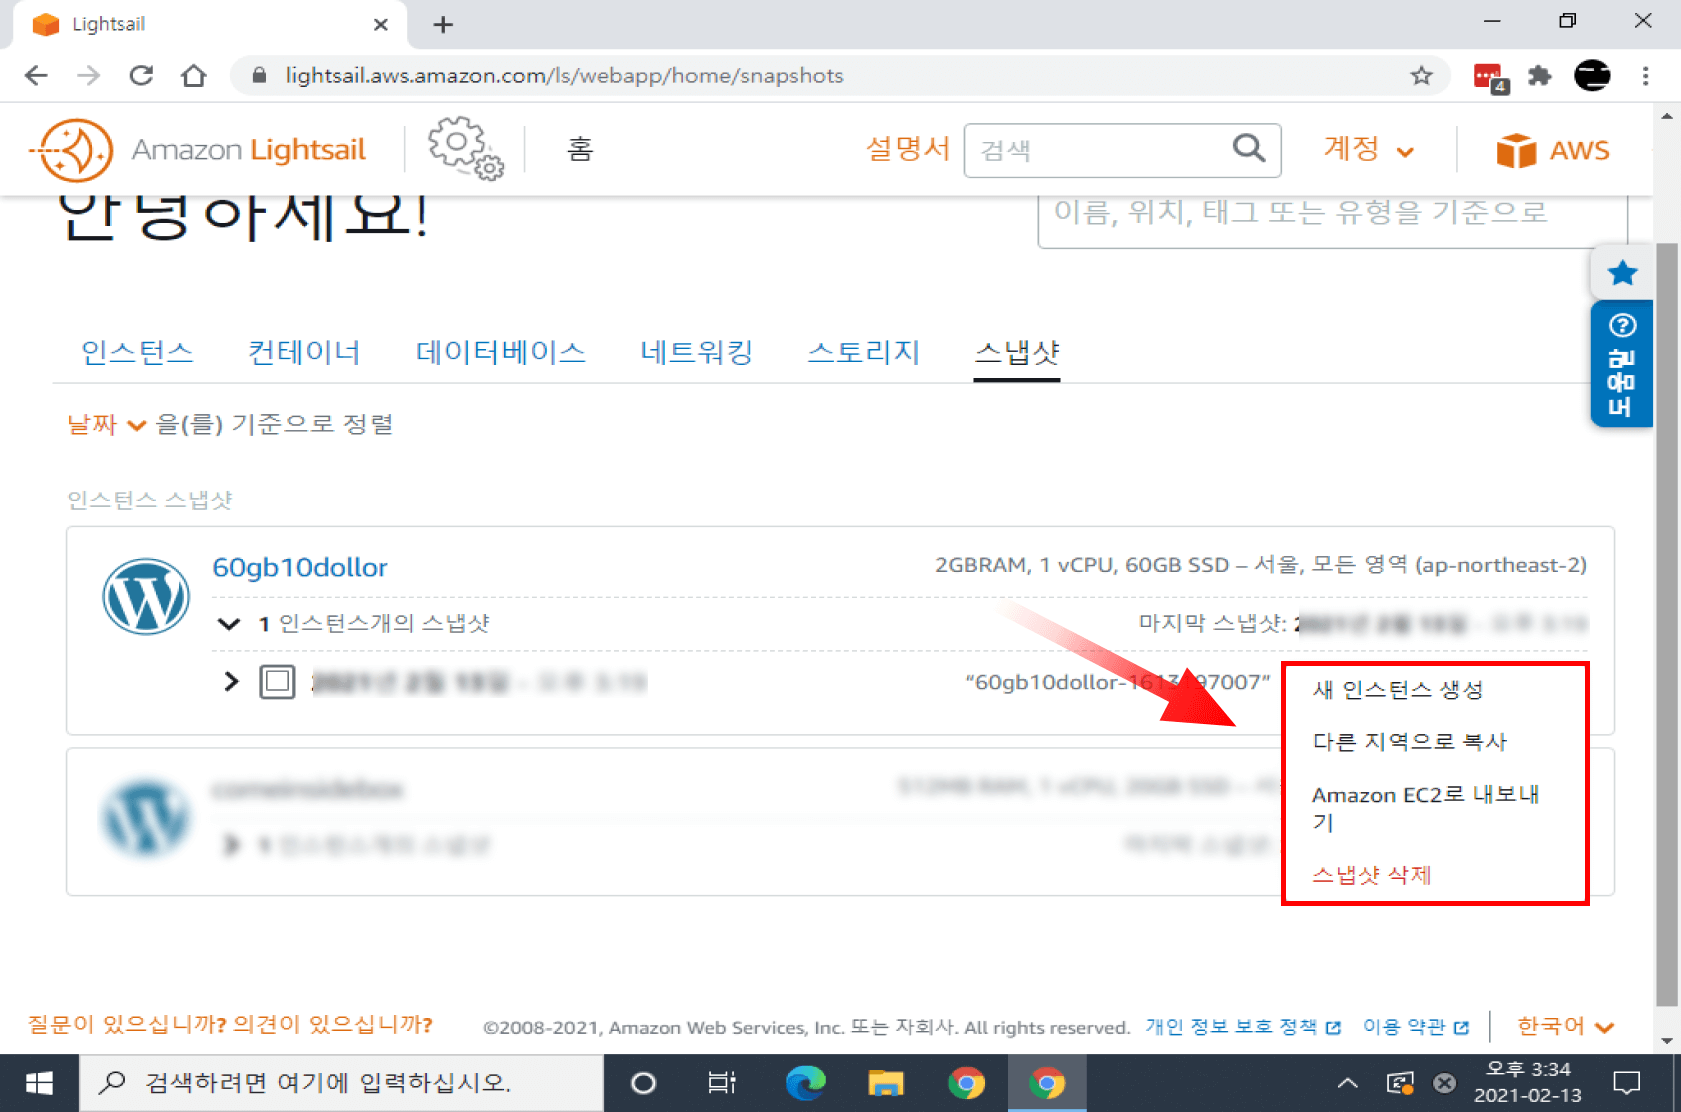Screen dimensions: 1681x1112
Task: Open the Chrome profile avatar
Action: click(x=1592, y=76)
